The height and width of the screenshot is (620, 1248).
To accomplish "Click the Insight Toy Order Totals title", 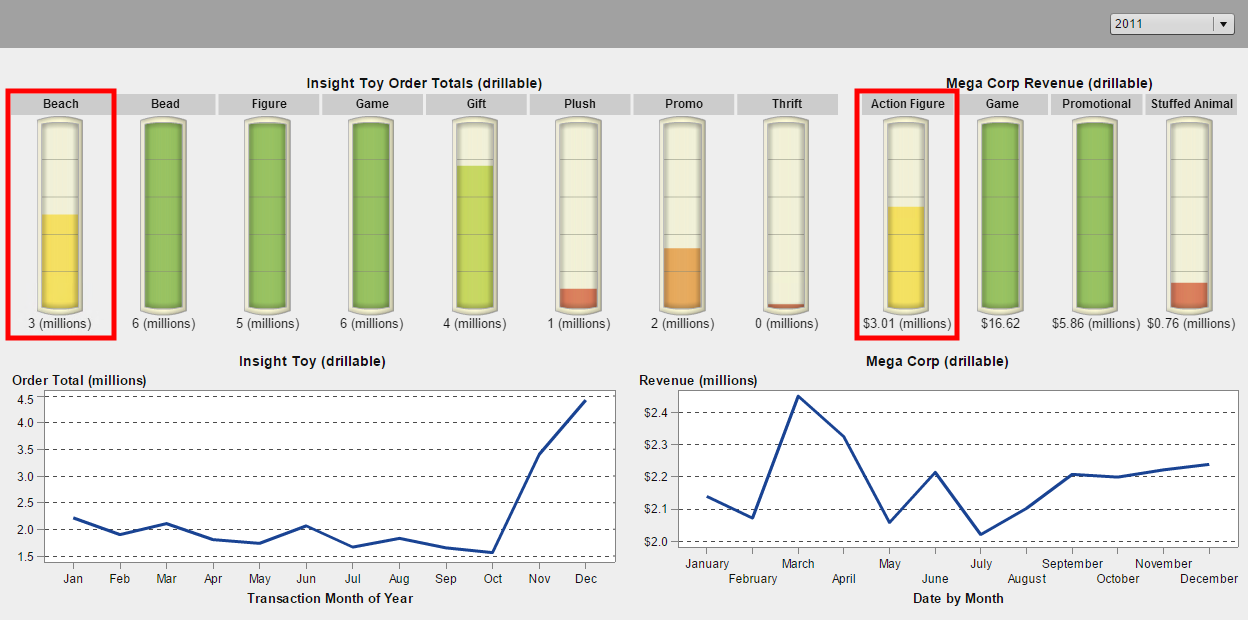I will pos(424,83).
